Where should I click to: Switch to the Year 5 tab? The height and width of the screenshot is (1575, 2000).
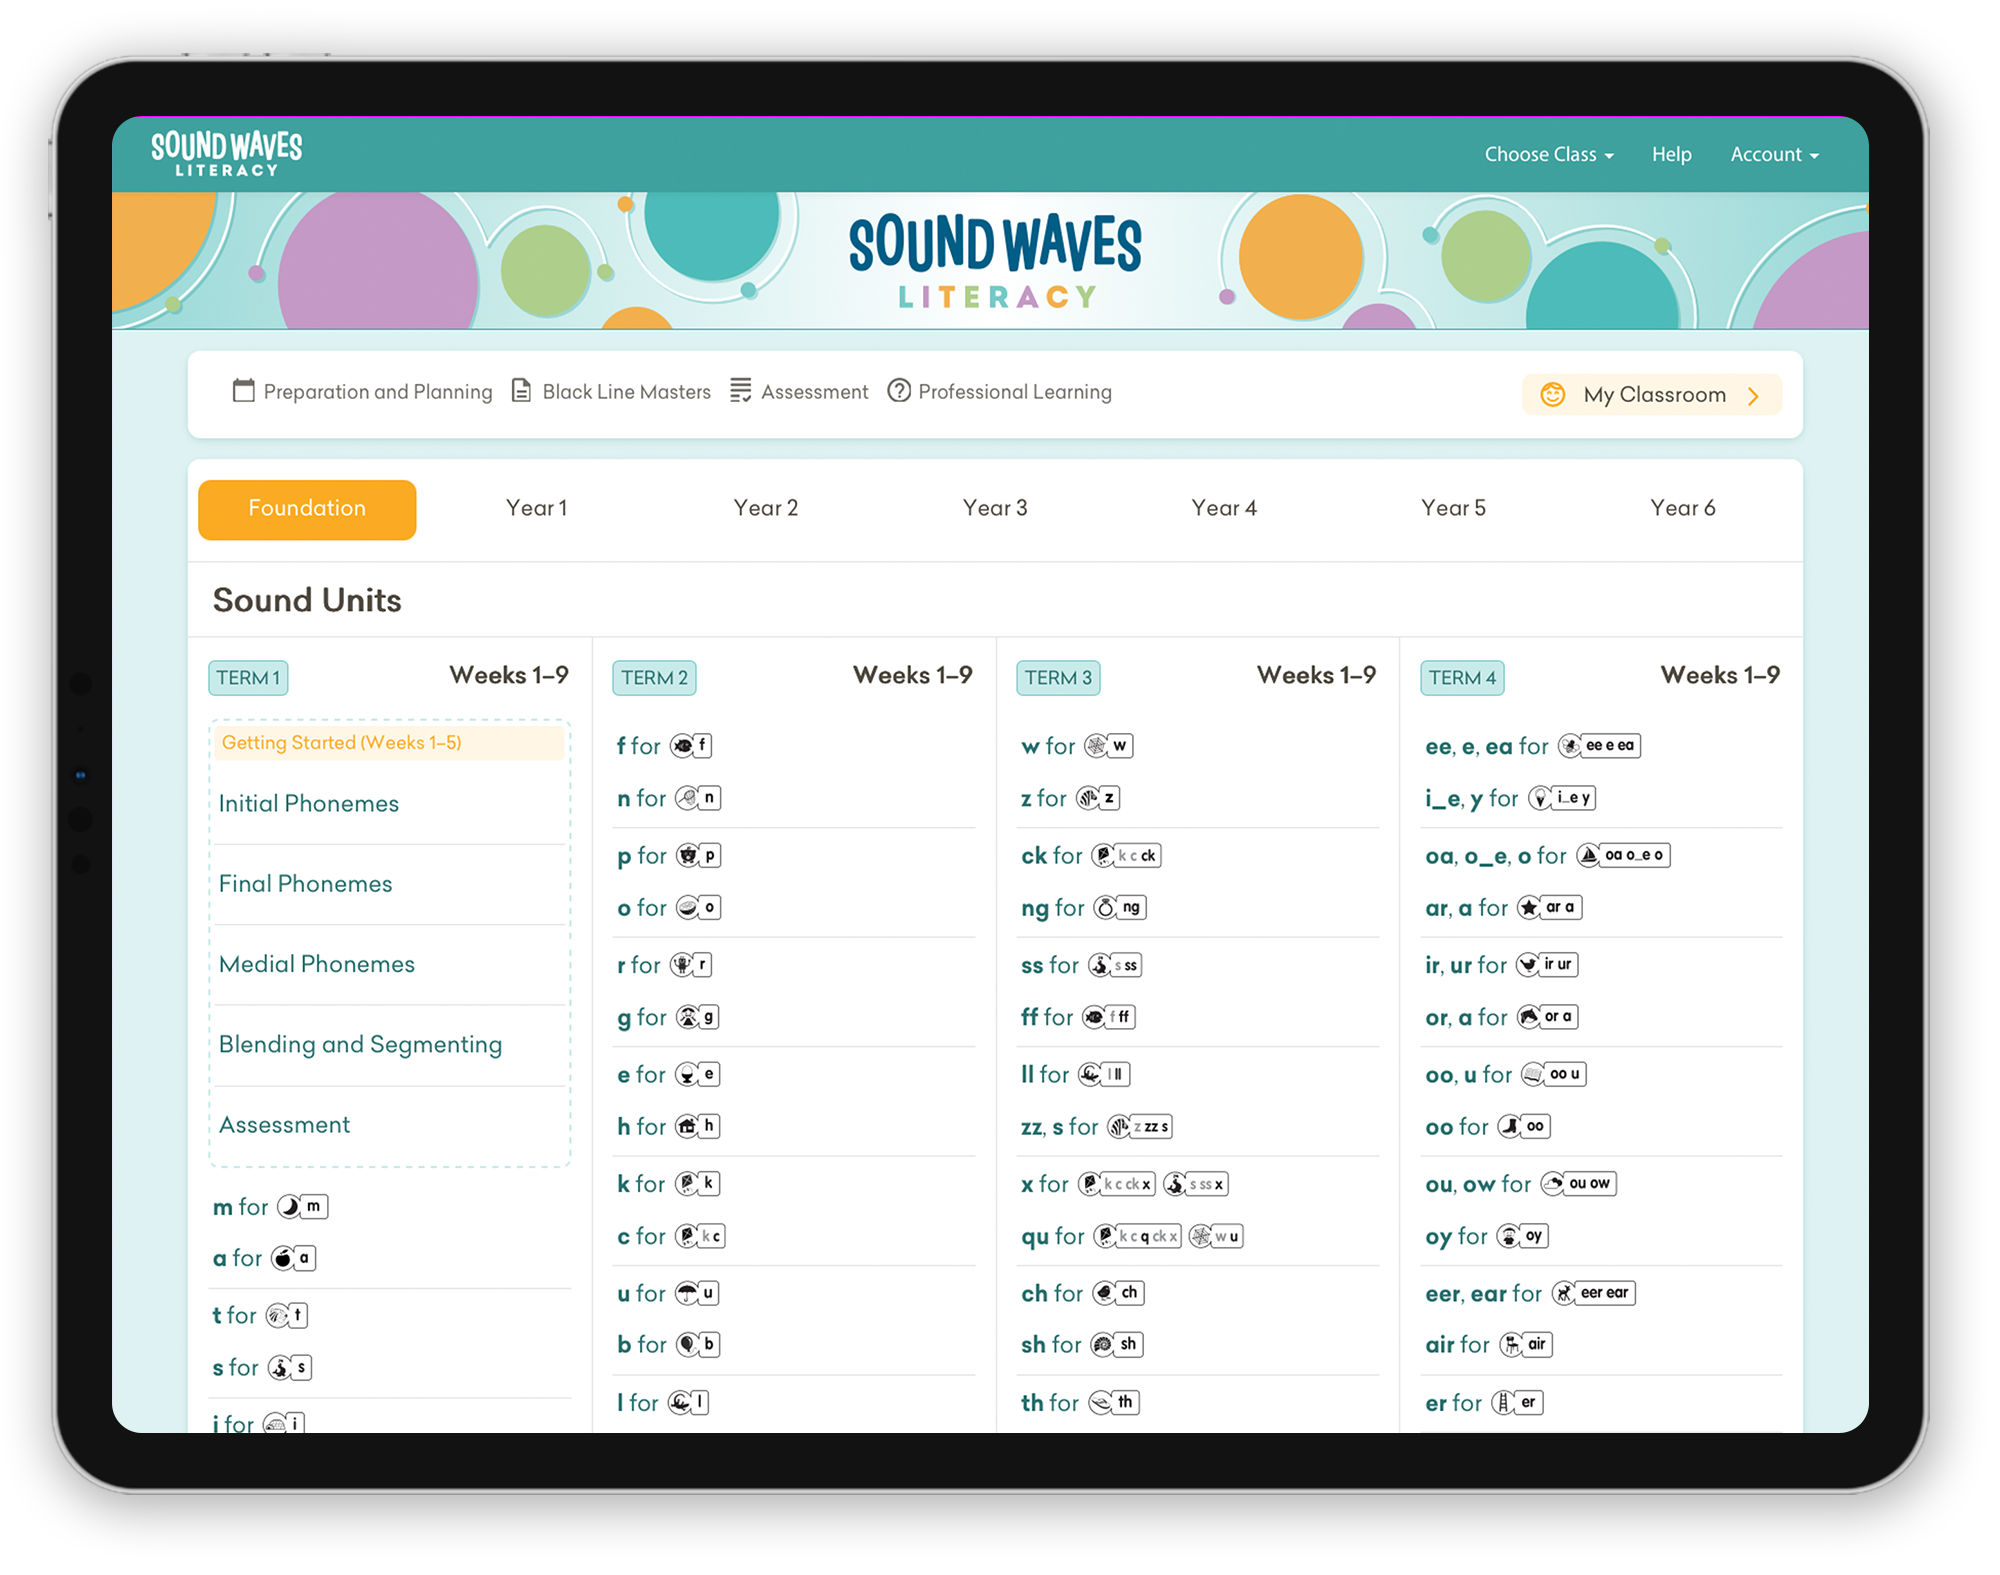click(x=1453, y=509)
